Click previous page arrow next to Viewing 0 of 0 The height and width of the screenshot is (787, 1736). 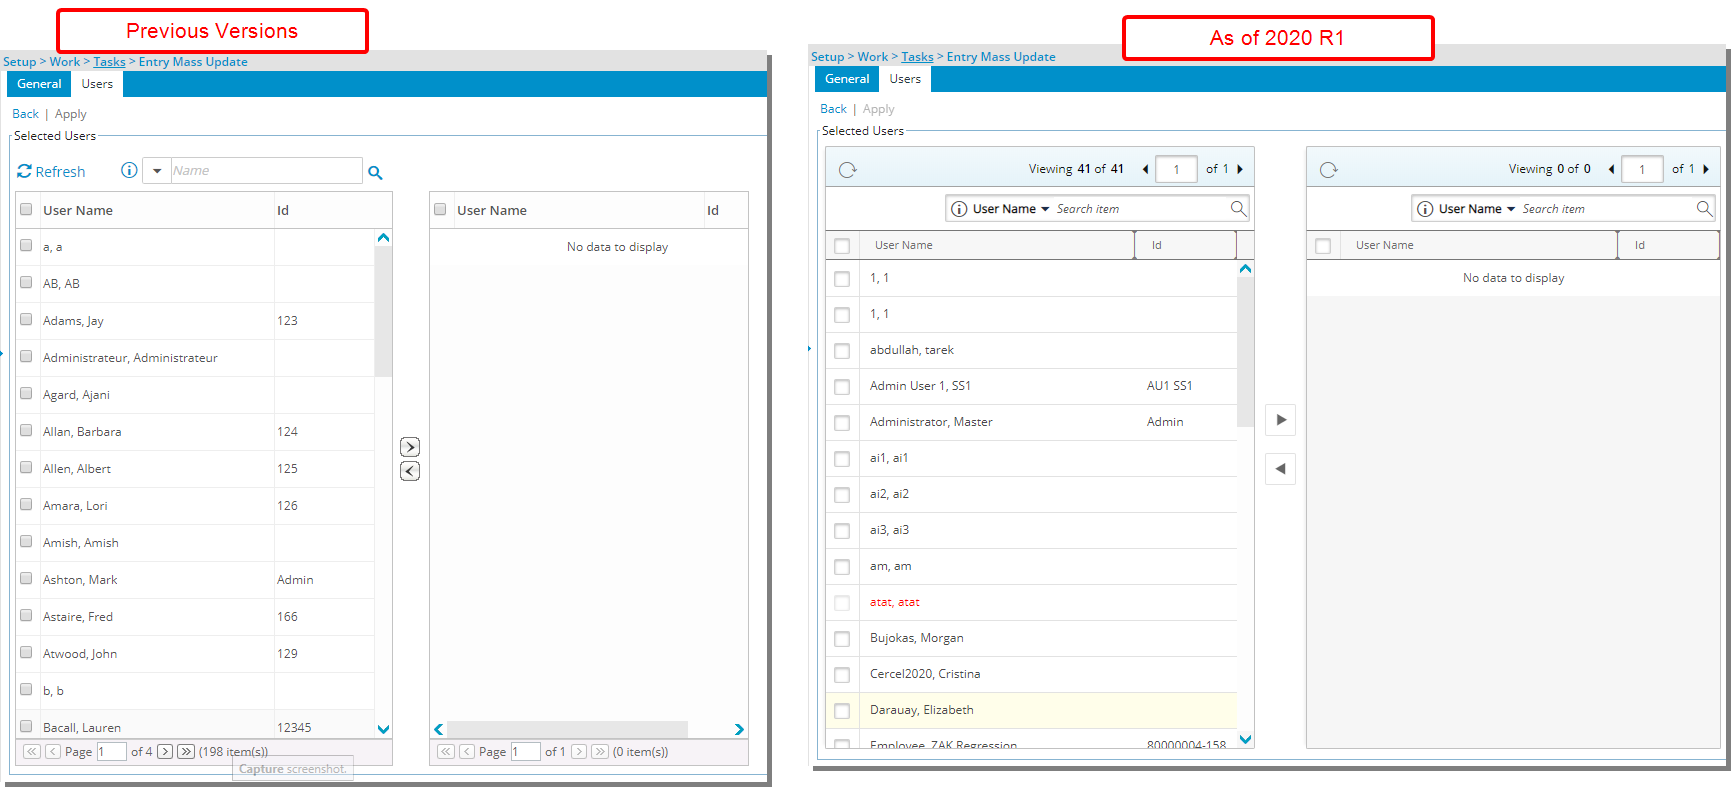tap(1611, 169)
